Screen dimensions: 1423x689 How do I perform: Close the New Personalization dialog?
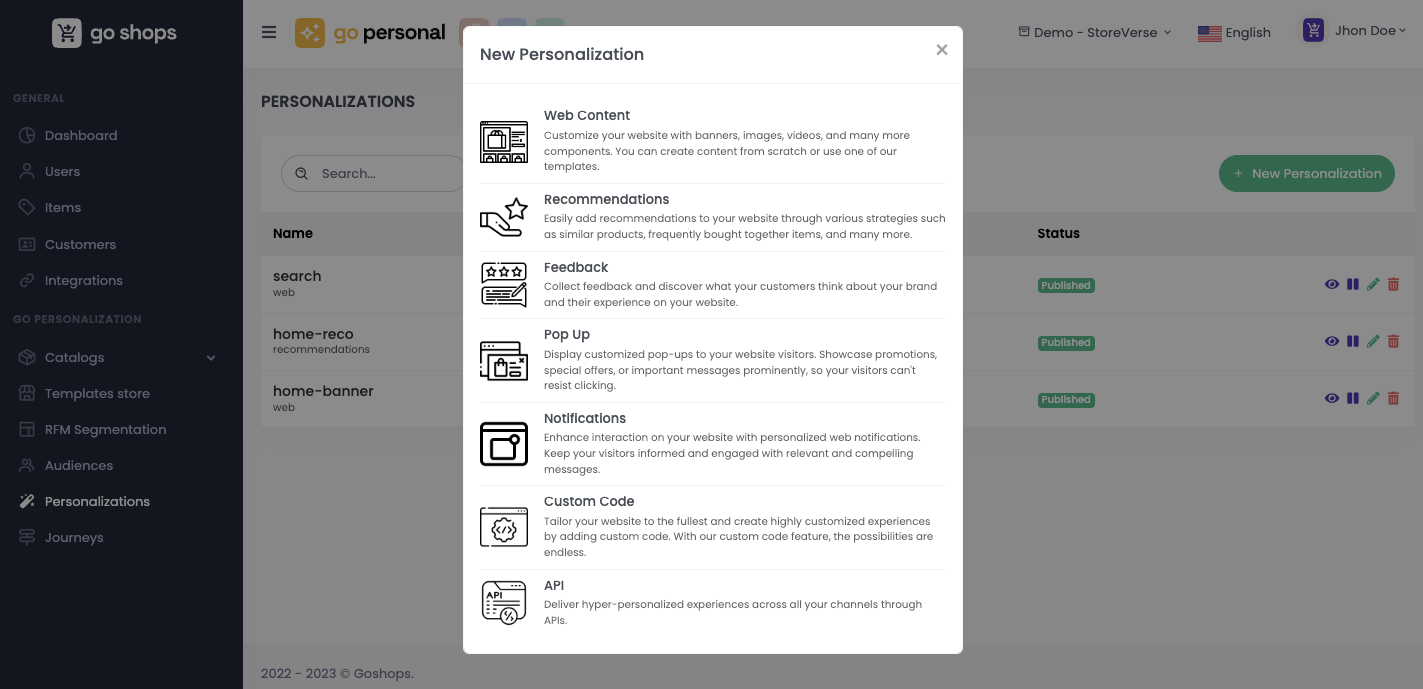pyautogui.click(x=941, y=50)
